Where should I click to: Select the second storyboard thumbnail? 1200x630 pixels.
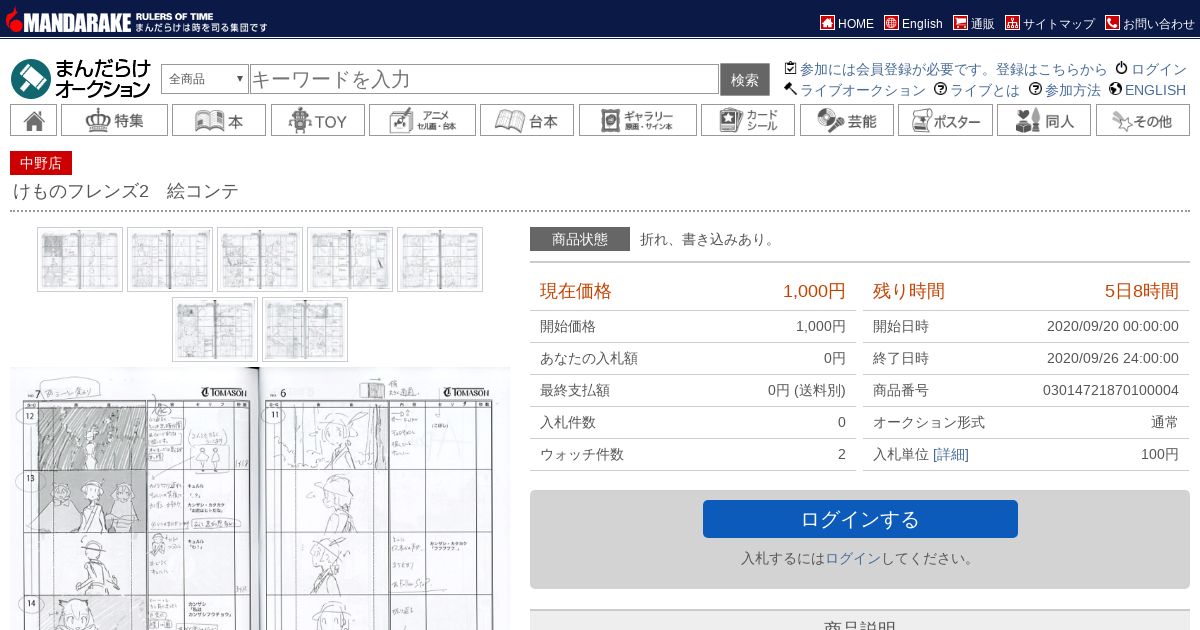tap(170, 260)
